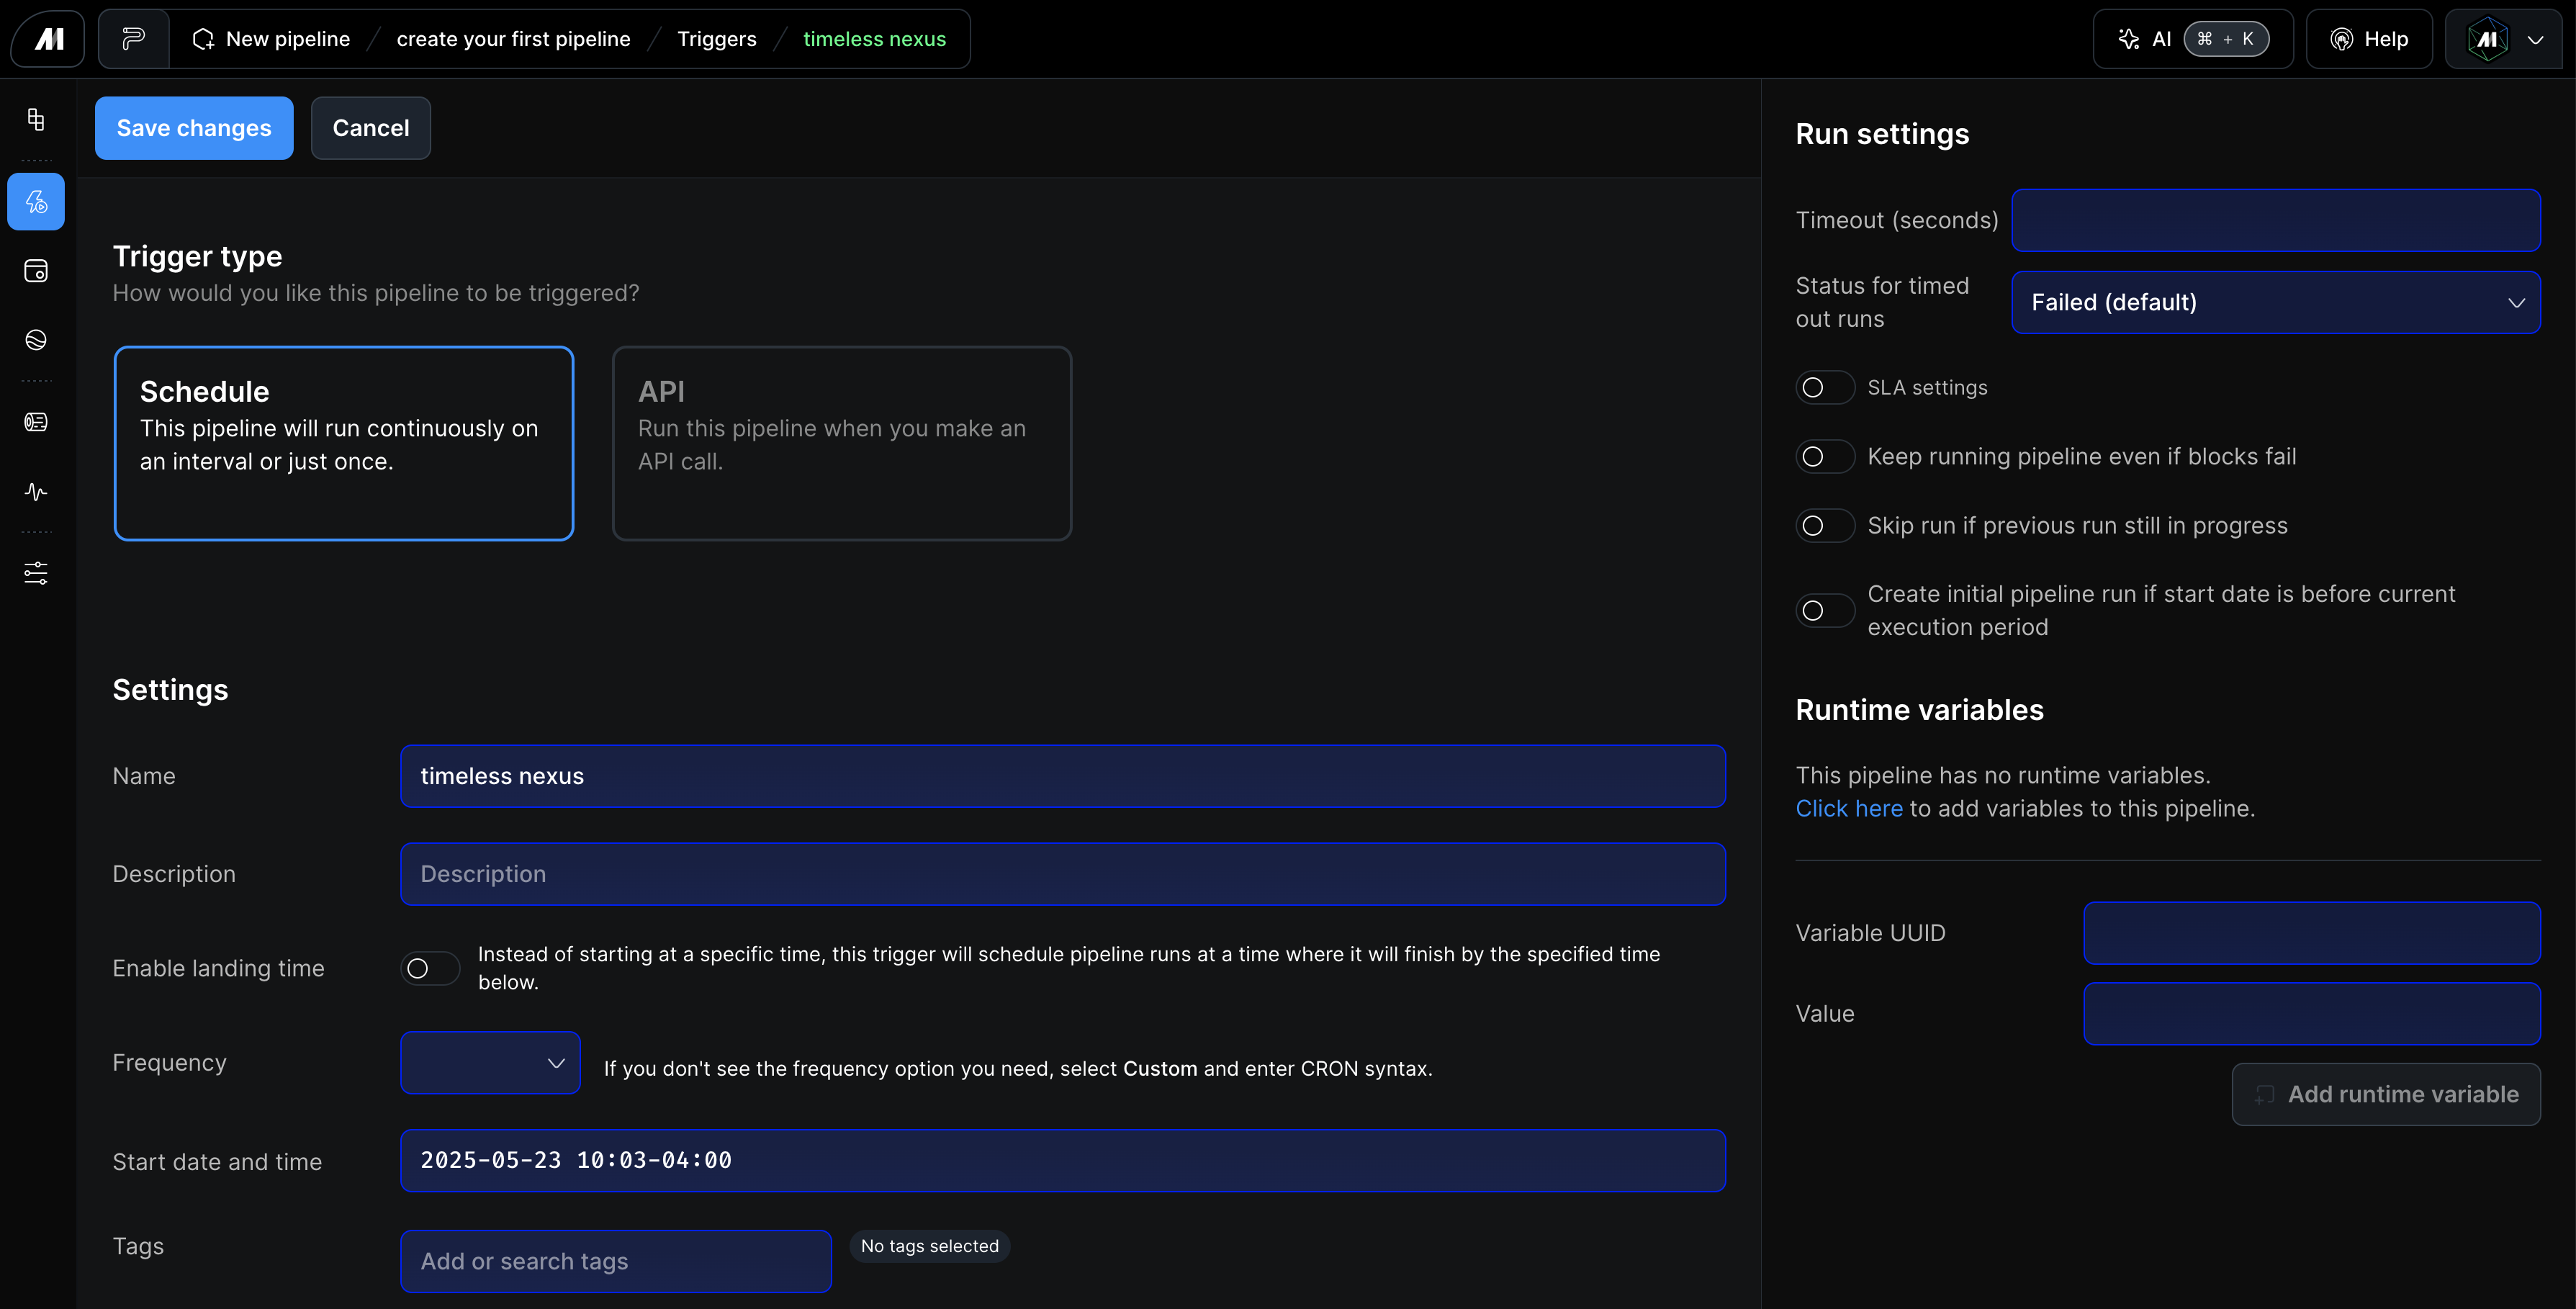Click the Triggers lightning bolt sidebar icon
Screen dimensions: 2576x1309
pos(36,202)
